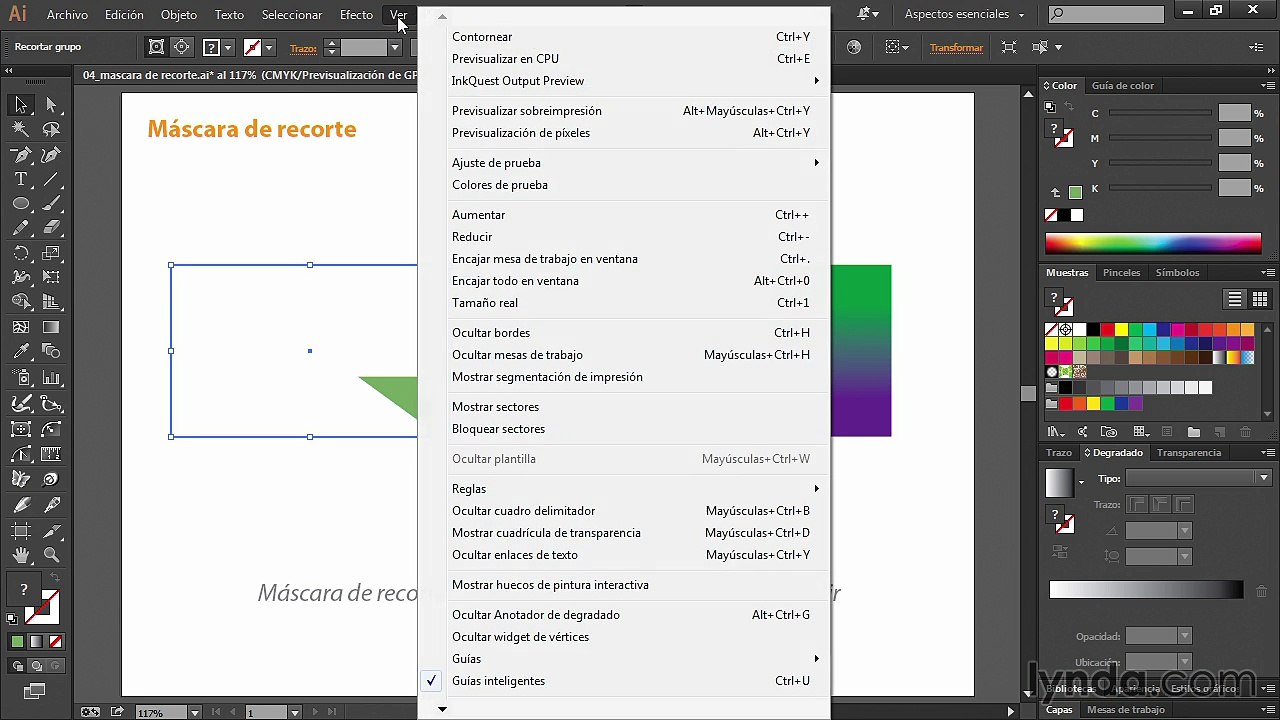The height and width of the screenshot is (720, 1280).
Task: Open the Swatch Libraries menu icon
Action: coord(1055,432)
